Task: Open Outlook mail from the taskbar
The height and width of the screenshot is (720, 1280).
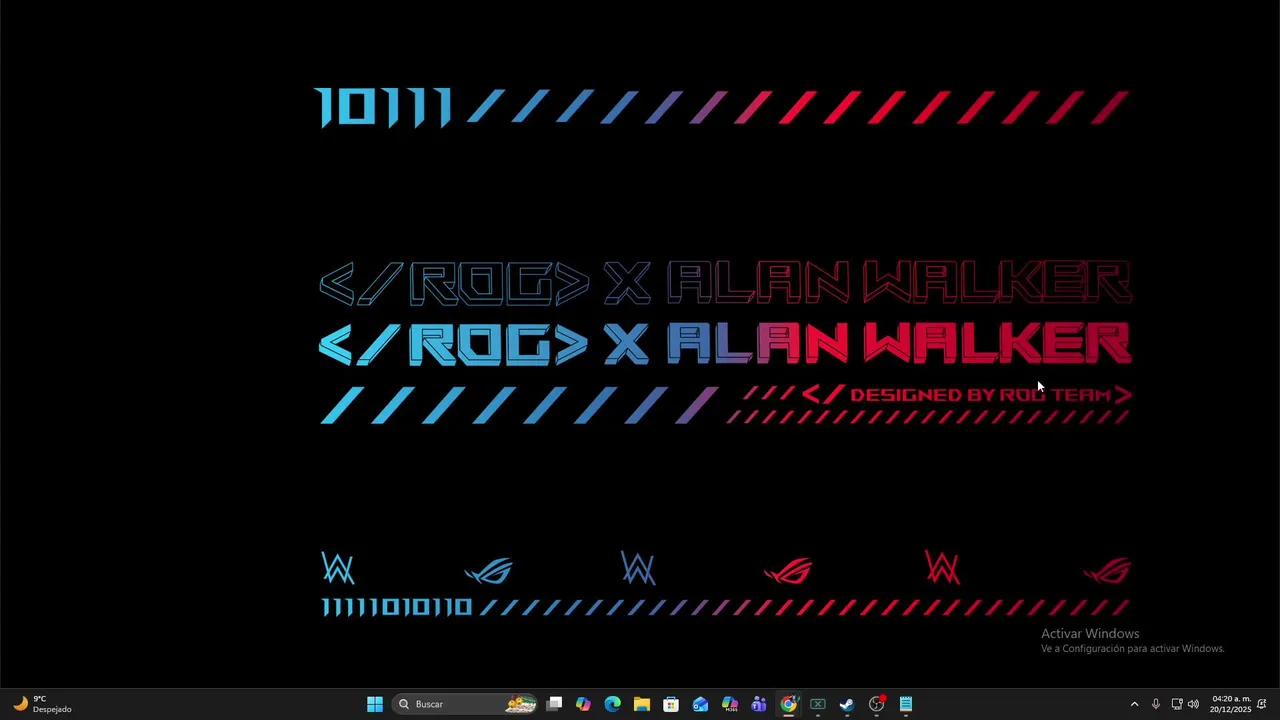Action: point(700,704)
